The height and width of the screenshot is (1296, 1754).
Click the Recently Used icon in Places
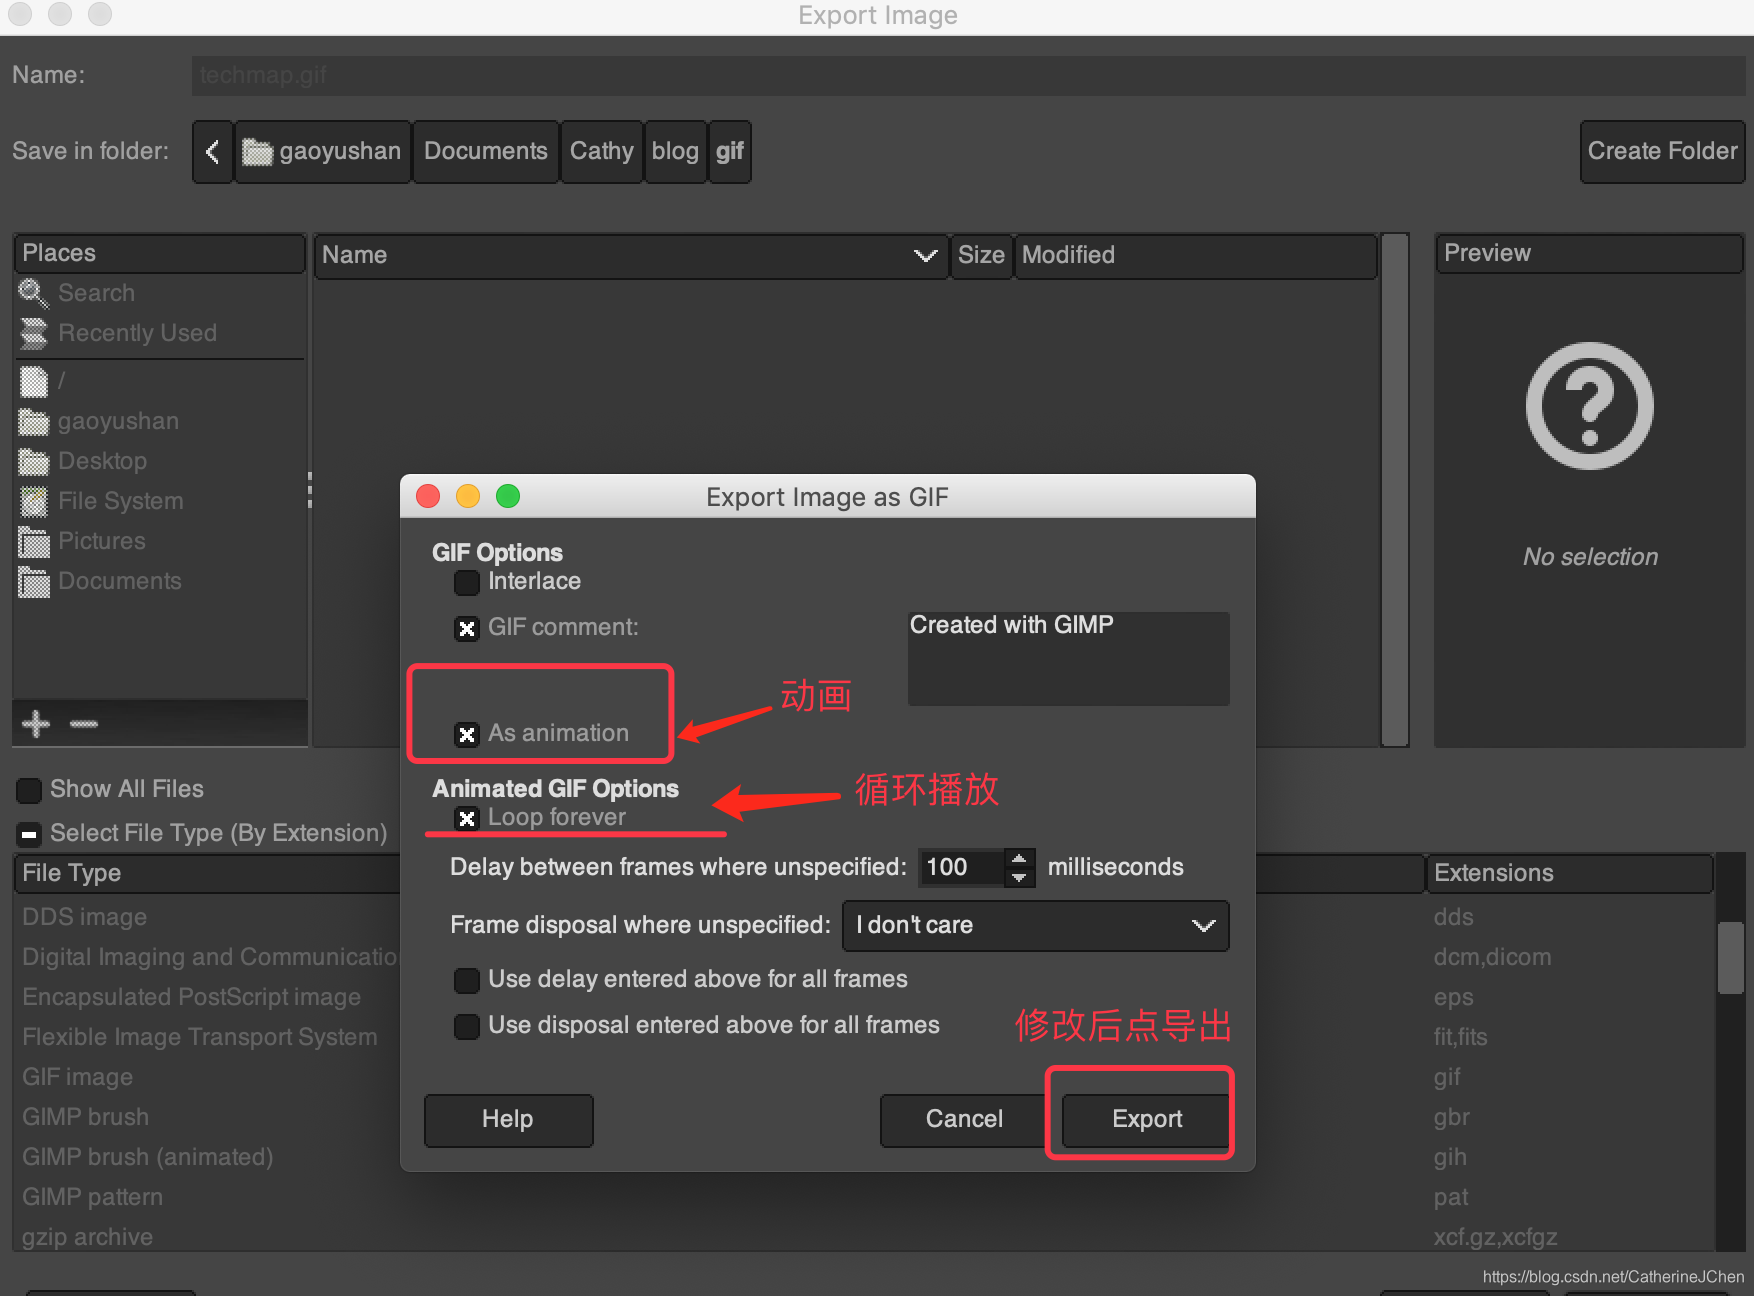click(x=33, y=333)
